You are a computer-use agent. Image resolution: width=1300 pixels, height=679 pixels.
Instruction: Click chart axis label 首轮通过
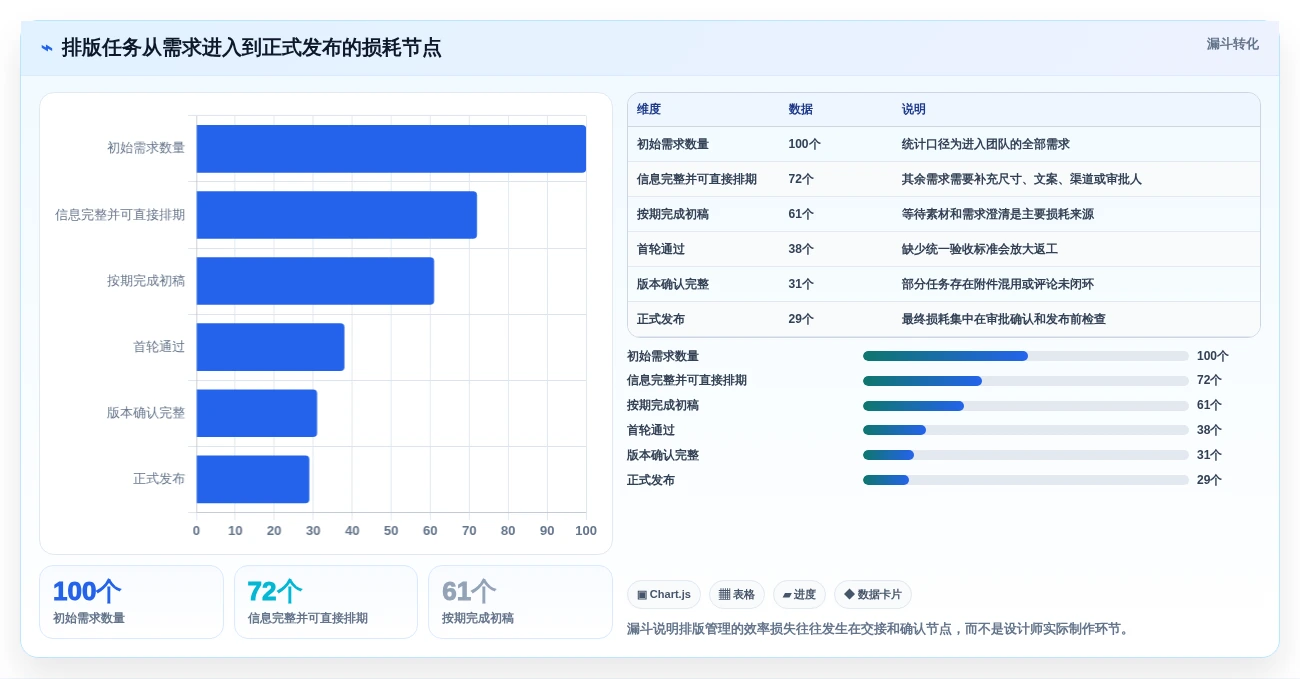[x=159, y=346]
